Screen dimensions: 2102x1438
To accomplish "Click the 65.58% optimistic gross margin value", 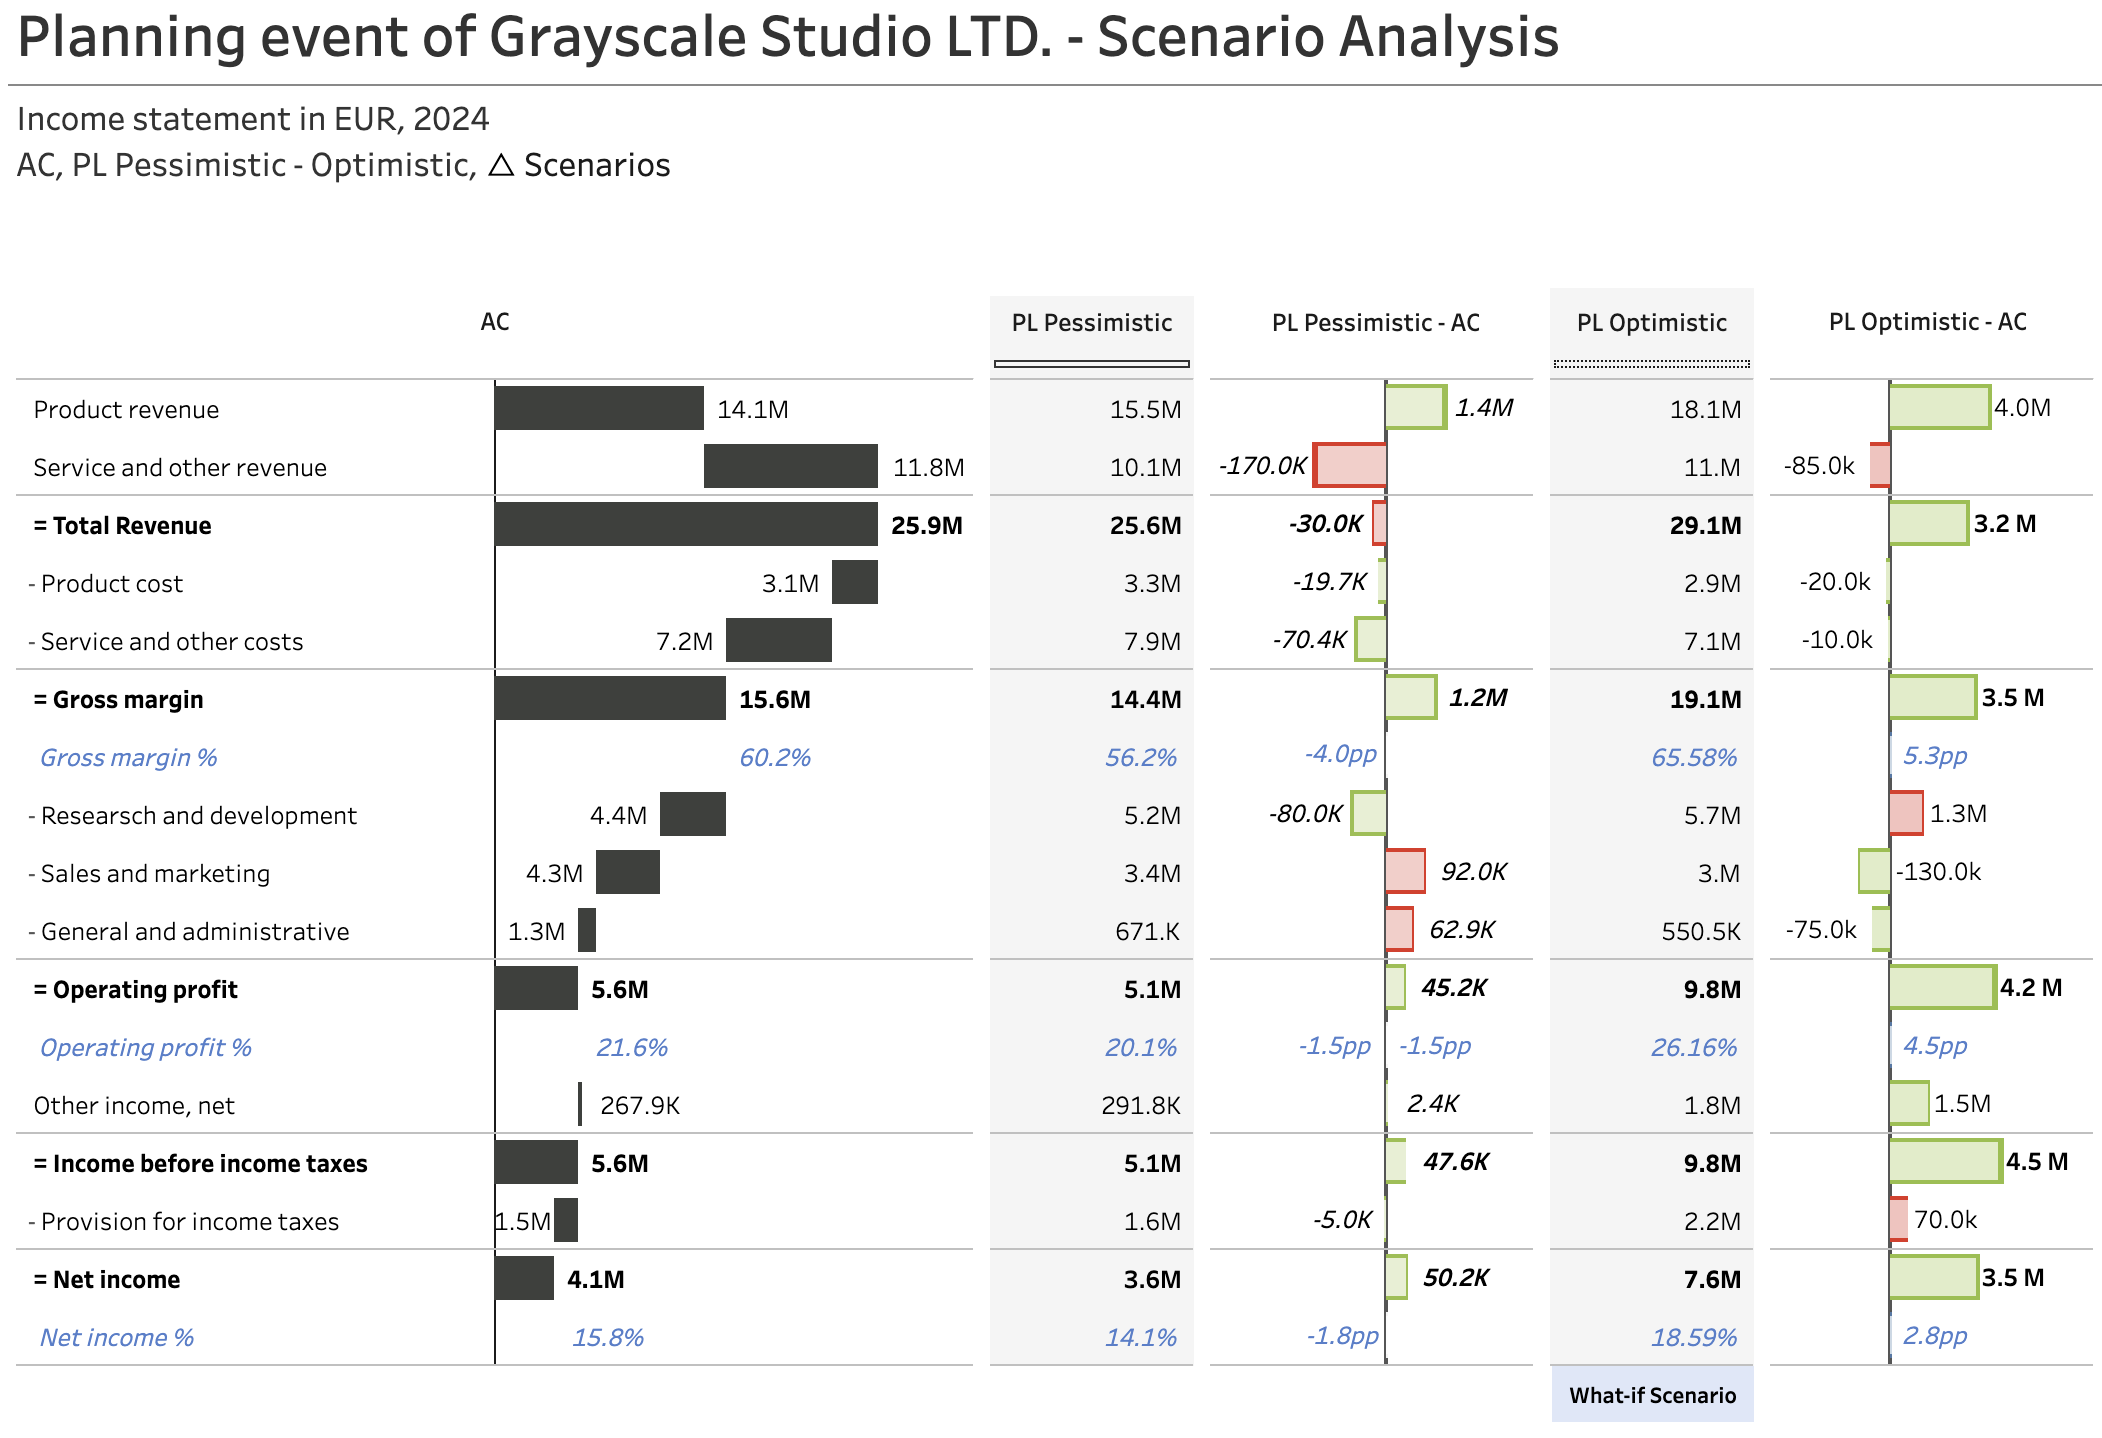I will [x=1695, y=757].
